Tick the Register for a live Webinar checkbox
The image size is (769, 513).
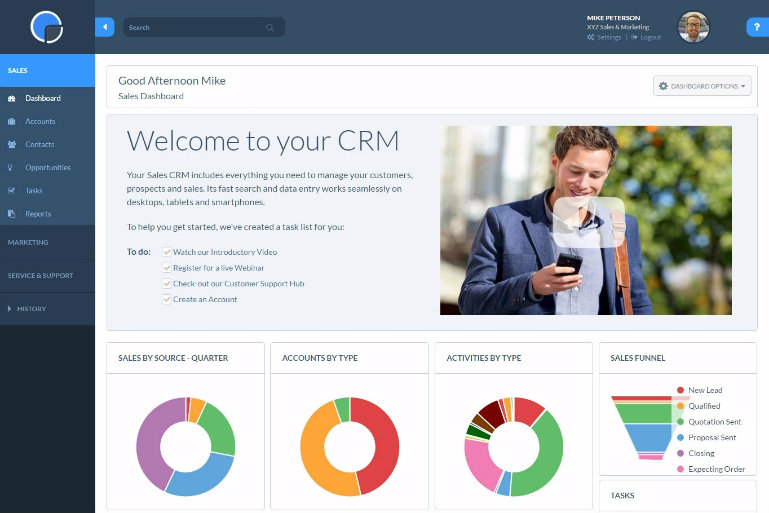(166, 268)
